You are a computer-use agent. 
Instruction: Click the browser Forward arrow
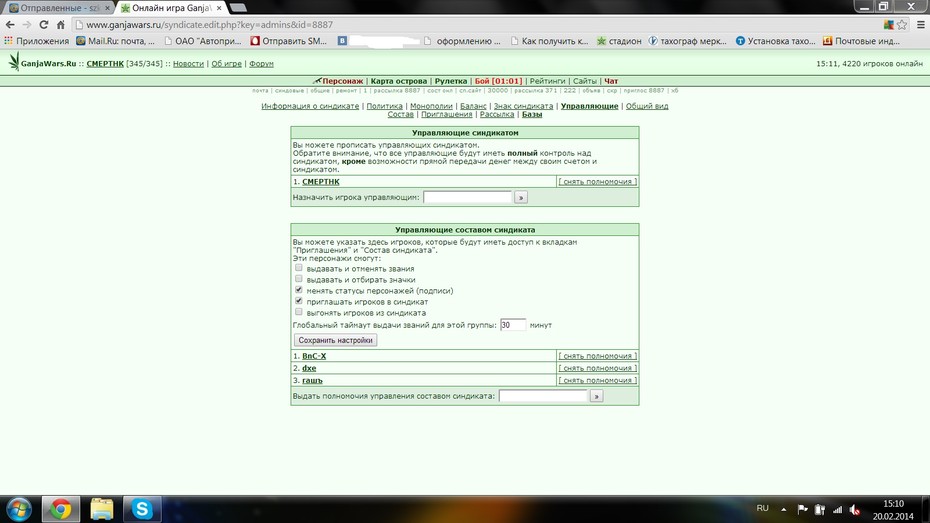[x=27, y=25]
